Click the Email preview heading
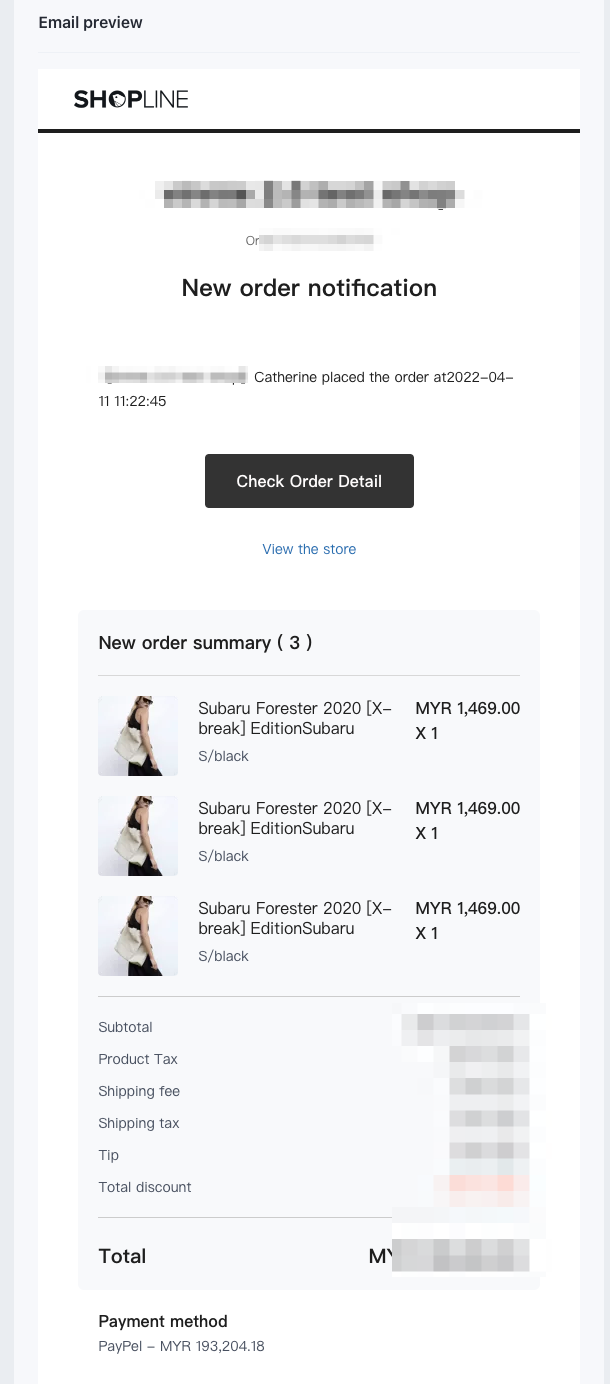The image size is (610, 1384). coord(90,22)
